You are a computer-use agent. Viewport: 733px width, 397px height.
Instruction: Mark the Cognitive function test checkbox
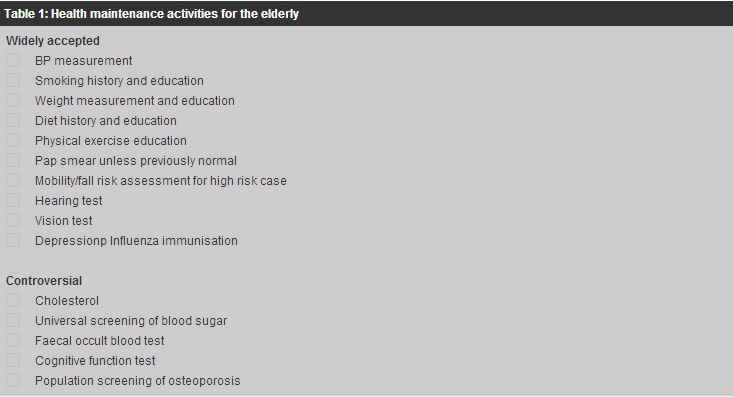point(13,360)
